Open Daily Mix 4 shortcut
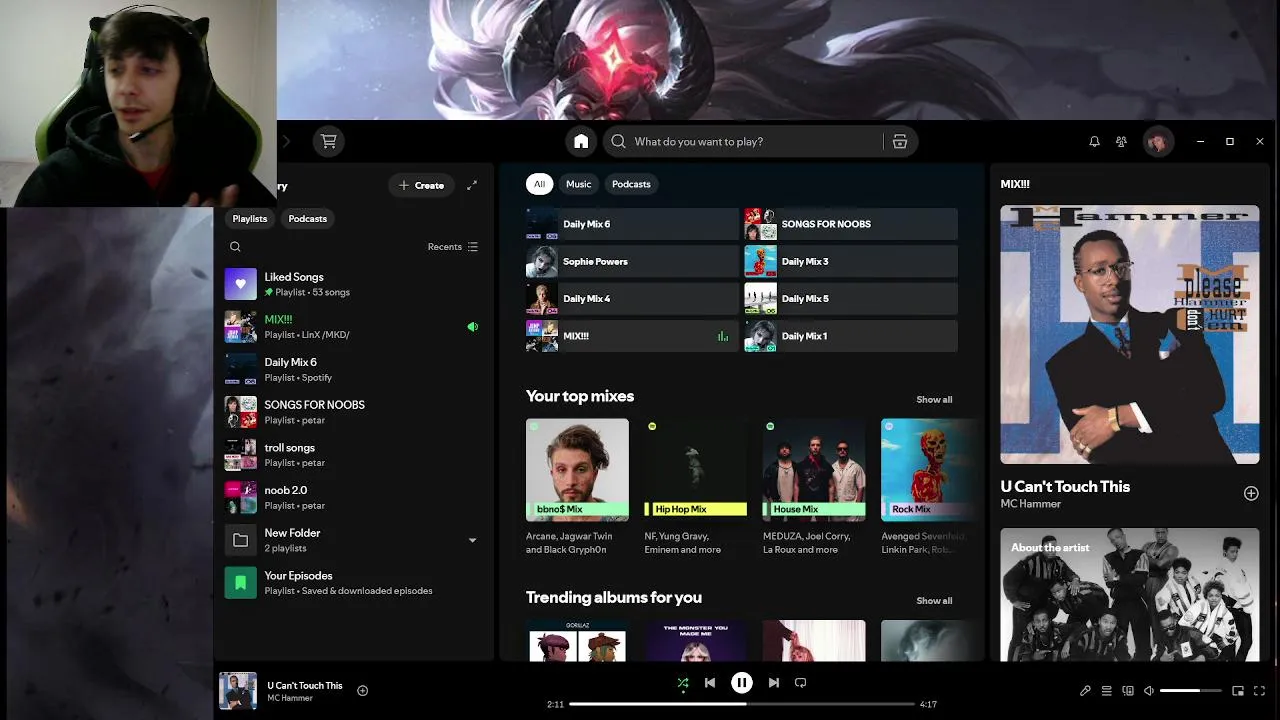The width and height of the screenshot is (1280, 720). (632, 298)
